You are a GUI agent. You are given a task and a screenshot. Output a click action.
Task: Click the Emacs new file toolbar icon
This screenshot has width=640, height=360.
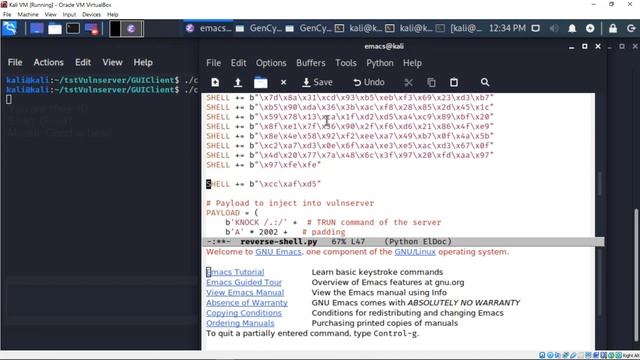click(x=215, y=82)
